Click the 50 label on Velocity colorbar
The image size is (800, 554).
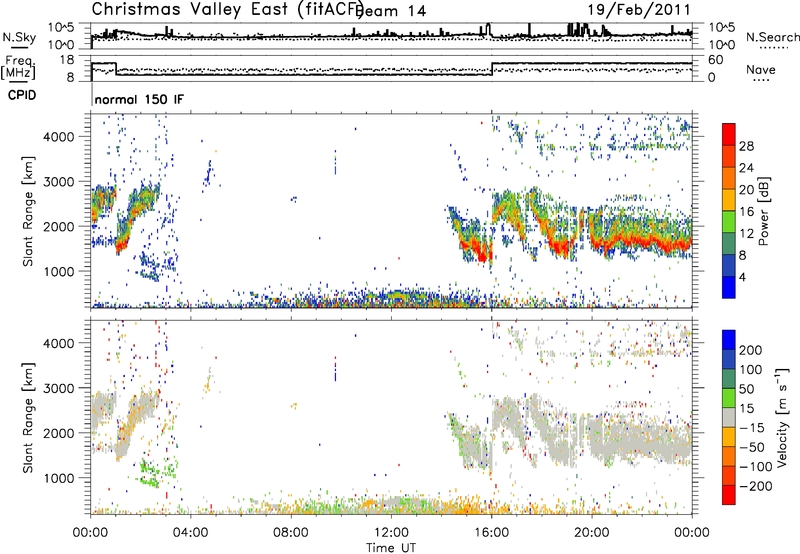746,389
